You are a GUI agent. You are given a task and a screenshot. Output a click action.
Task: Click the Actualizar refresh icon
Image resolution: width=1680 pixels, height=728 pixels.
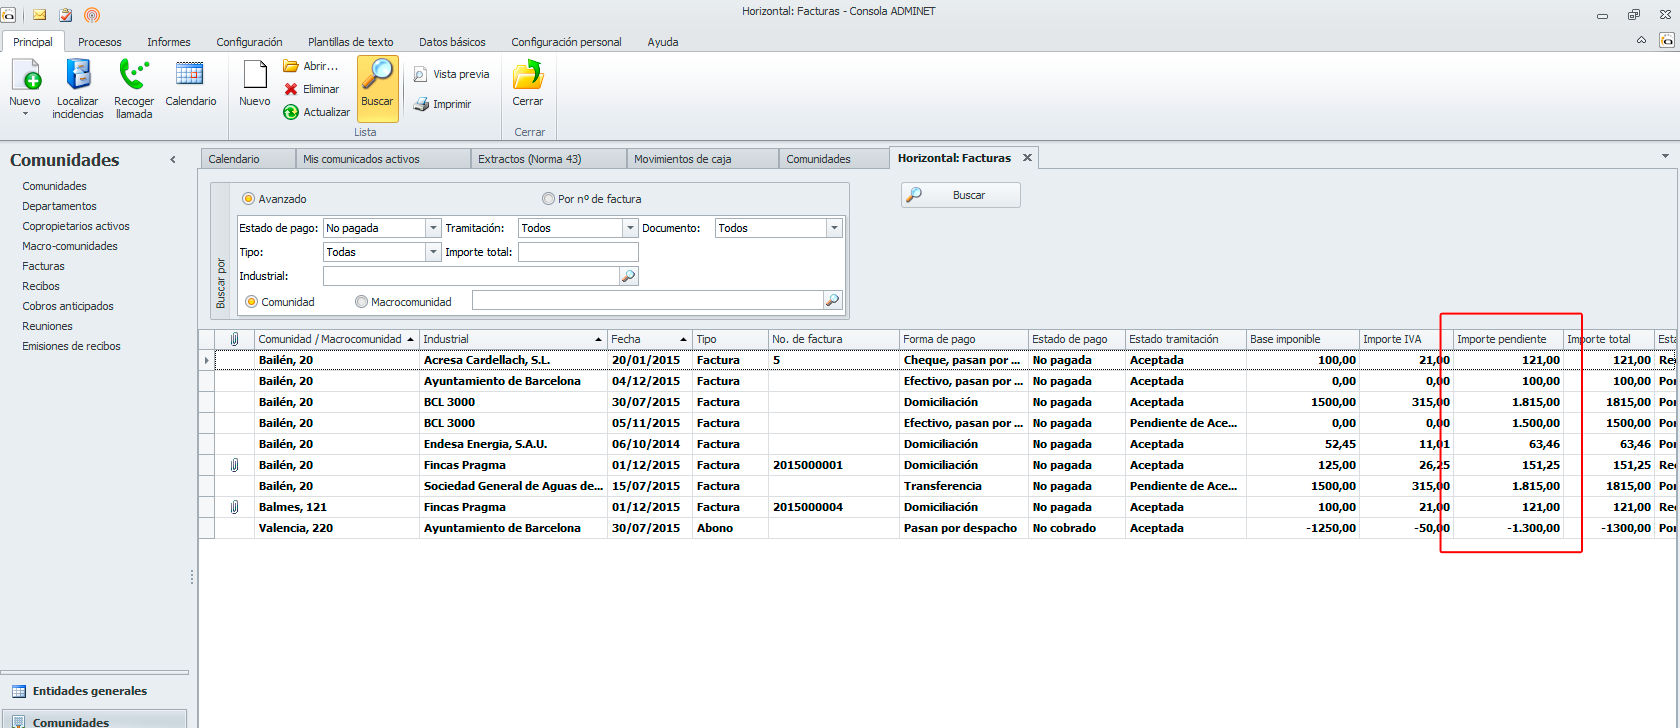pos(291,112)
